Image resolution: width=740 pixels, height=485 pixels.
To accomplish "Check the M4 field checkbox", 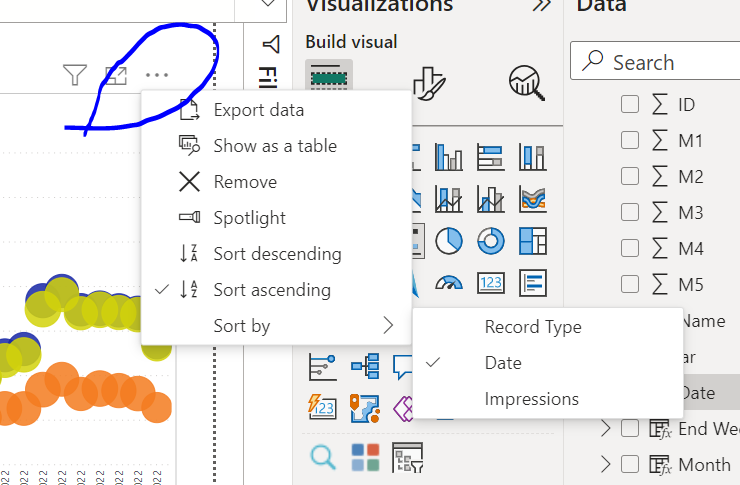I will tap(630, 248).
